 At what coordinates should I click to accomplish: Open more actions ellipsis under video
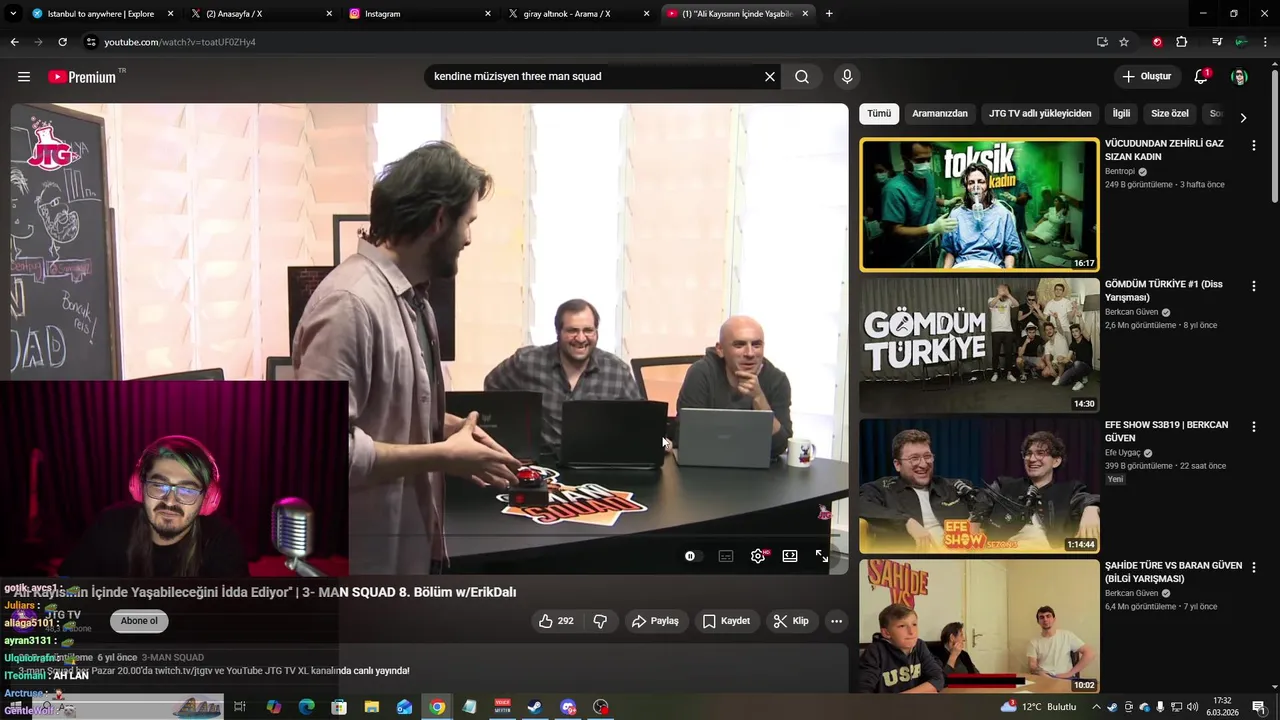pos(837,621)
